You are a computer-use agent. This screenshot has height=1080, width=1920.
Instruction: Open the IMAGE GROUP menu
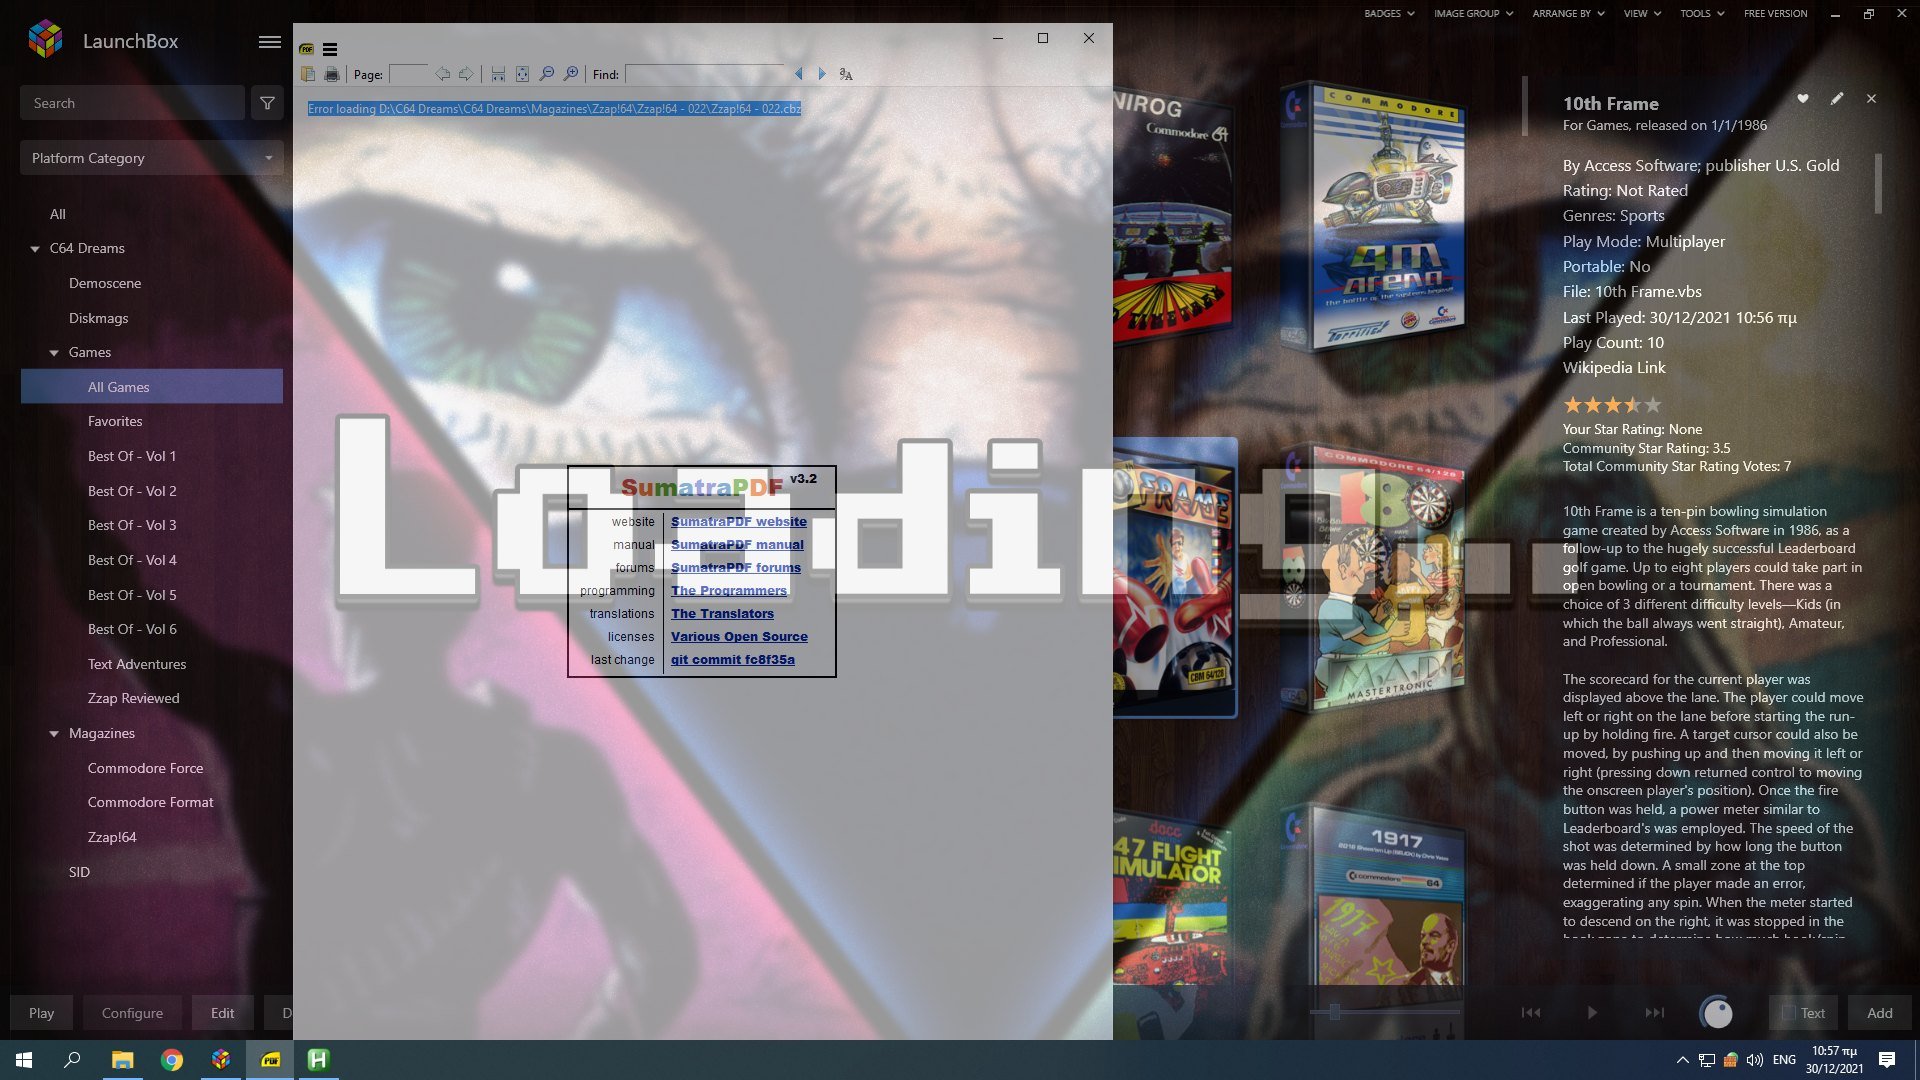click(1473, 14)
